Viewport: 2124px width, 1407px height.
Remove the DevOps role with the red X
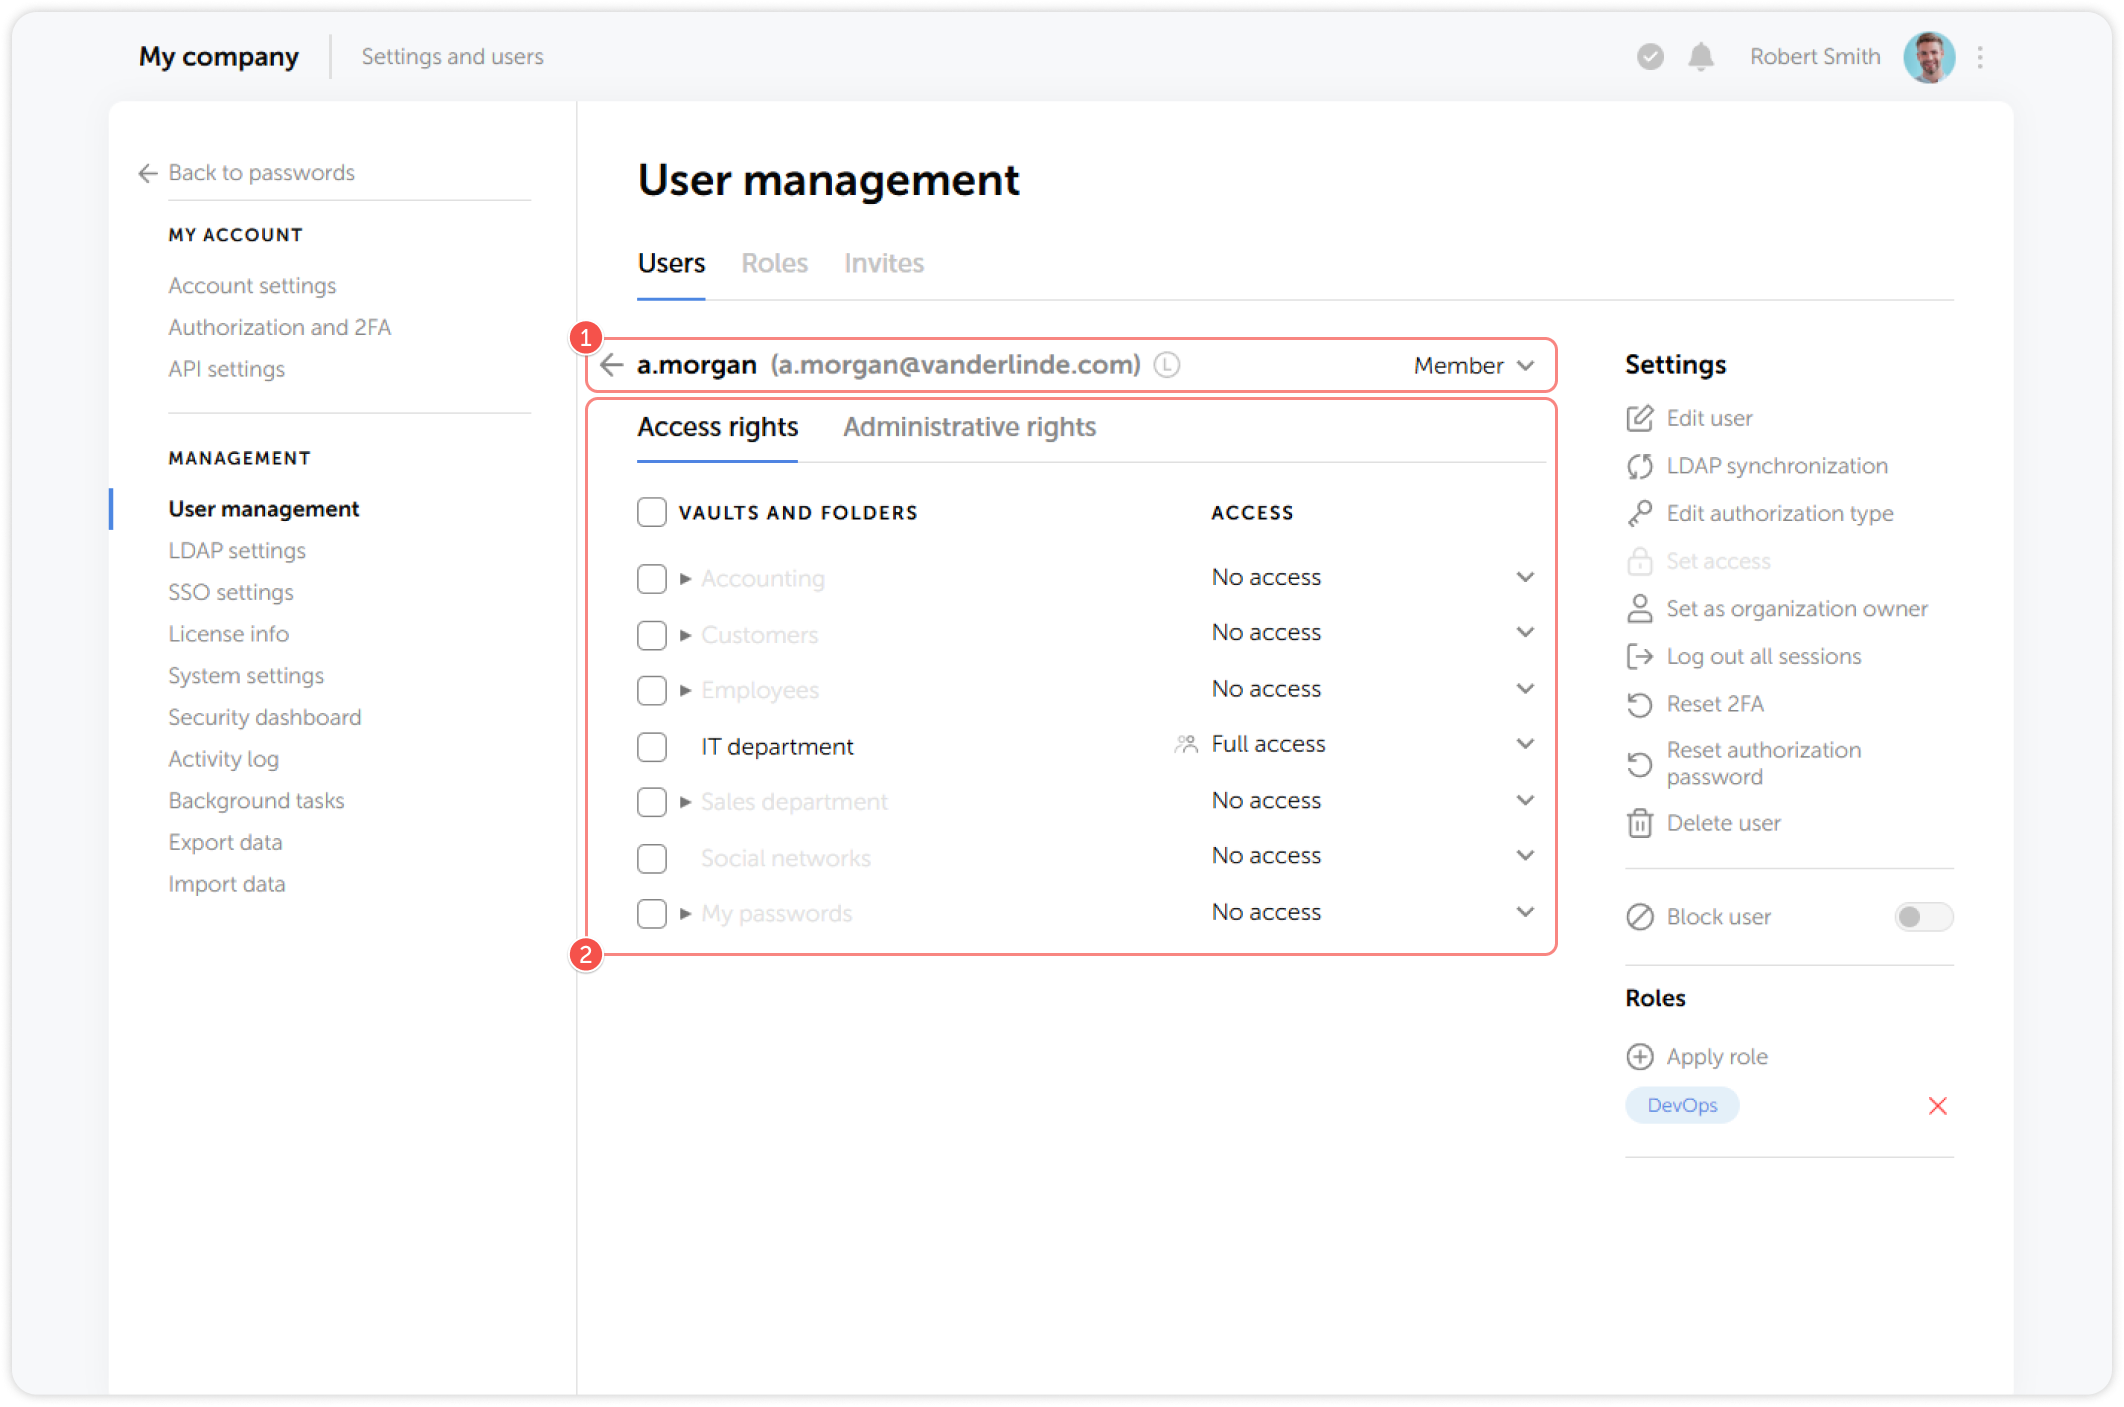click(1938, 1105)
